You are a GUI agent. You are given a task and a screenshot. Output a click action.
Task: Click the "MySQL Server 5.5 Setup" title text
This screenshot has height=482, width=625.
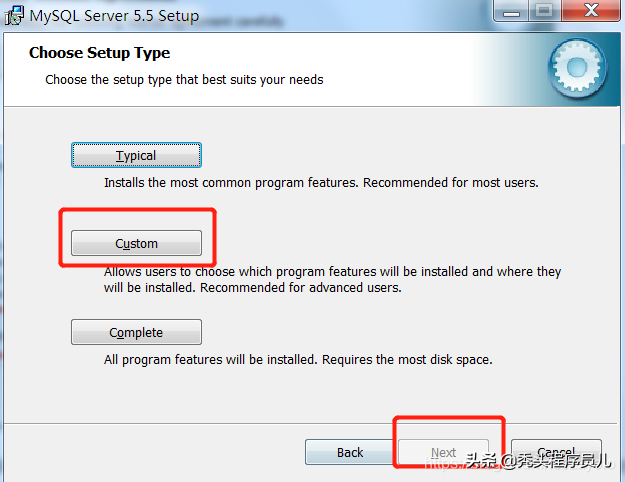click(114, 16)
